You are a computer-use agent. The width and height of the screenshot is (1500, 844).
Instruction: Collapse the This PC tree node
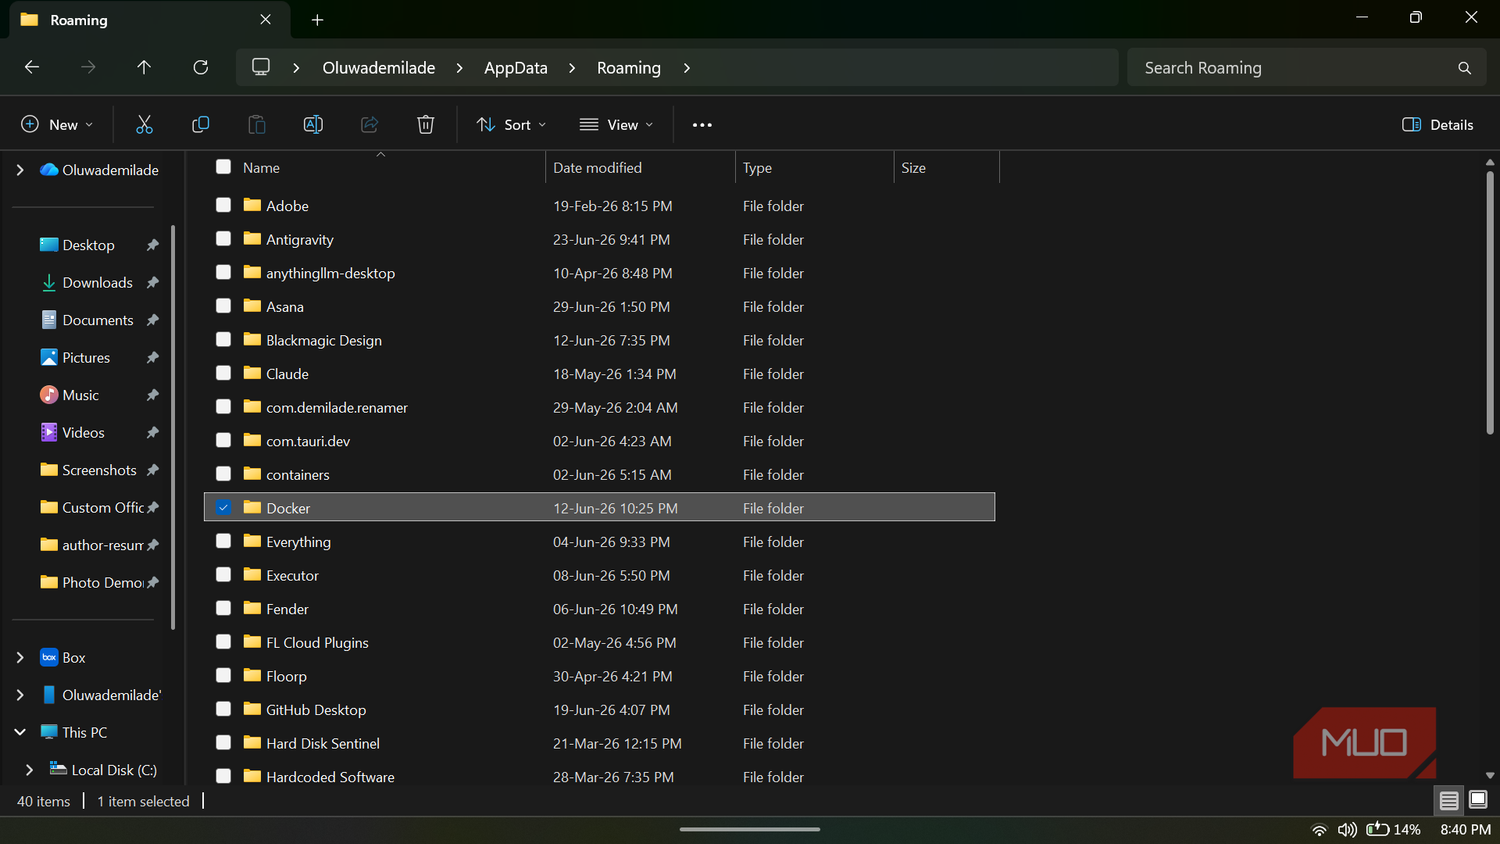tap(20, 732)
